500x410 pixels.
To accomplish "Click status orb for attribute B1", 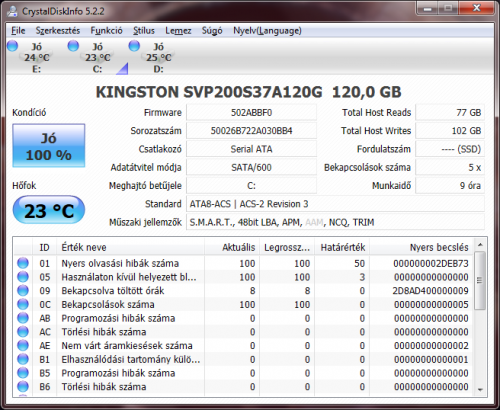I will (23, 359).
